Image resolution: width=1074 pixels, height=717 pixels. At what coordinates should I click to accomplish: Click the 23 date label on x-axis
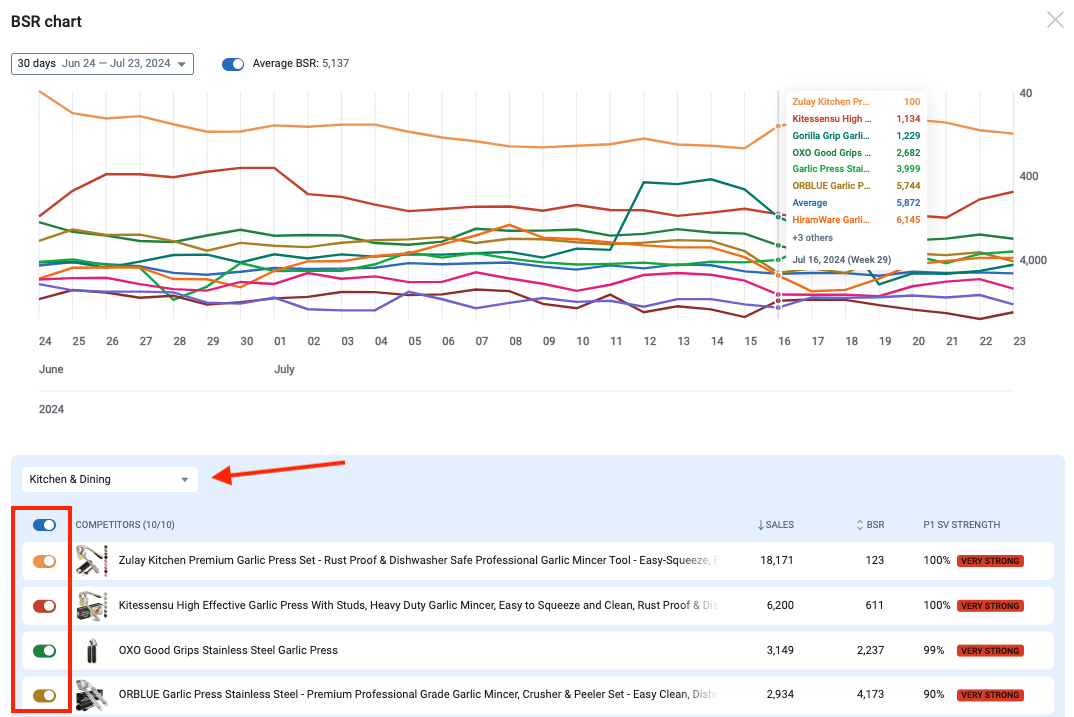(x=1019, y=341)
